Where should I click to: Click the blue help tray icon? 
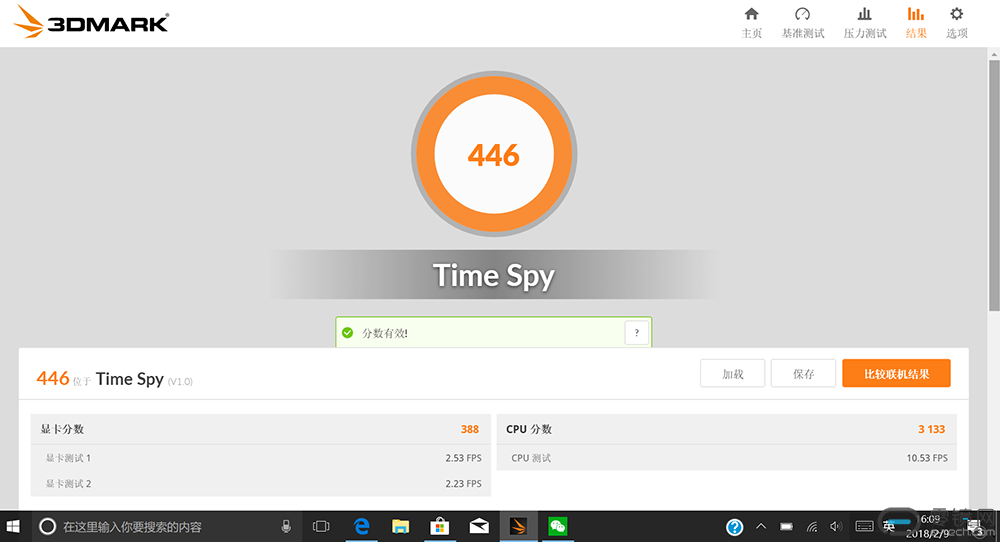tap(735, 527)
